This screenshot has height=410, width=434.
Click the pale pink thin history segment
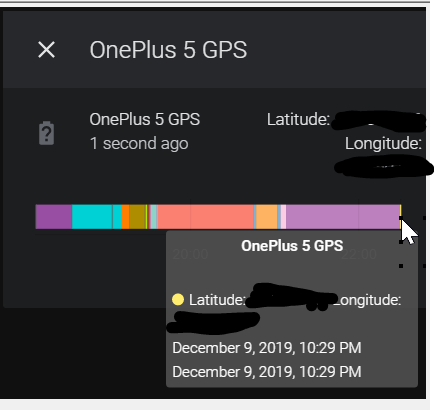[x=283, y=217]
